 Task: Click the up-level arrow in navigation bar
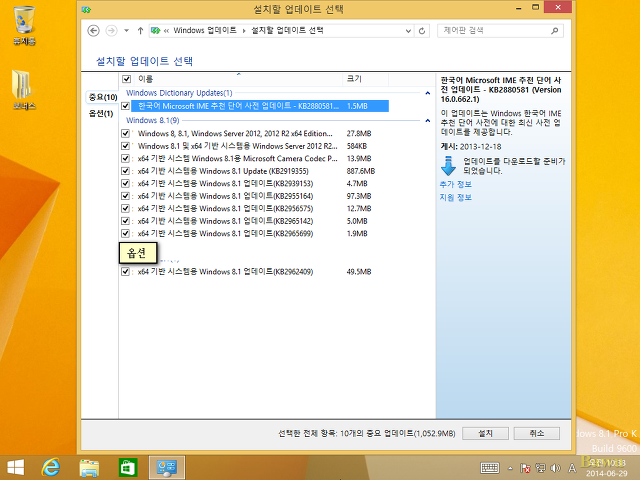click(140, 31)
